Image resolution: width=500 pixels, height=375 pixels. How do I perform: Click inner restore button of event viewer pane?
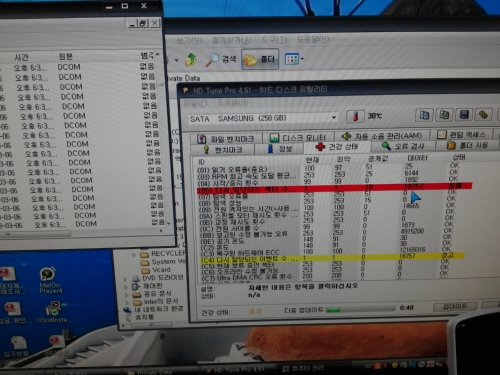142,24
